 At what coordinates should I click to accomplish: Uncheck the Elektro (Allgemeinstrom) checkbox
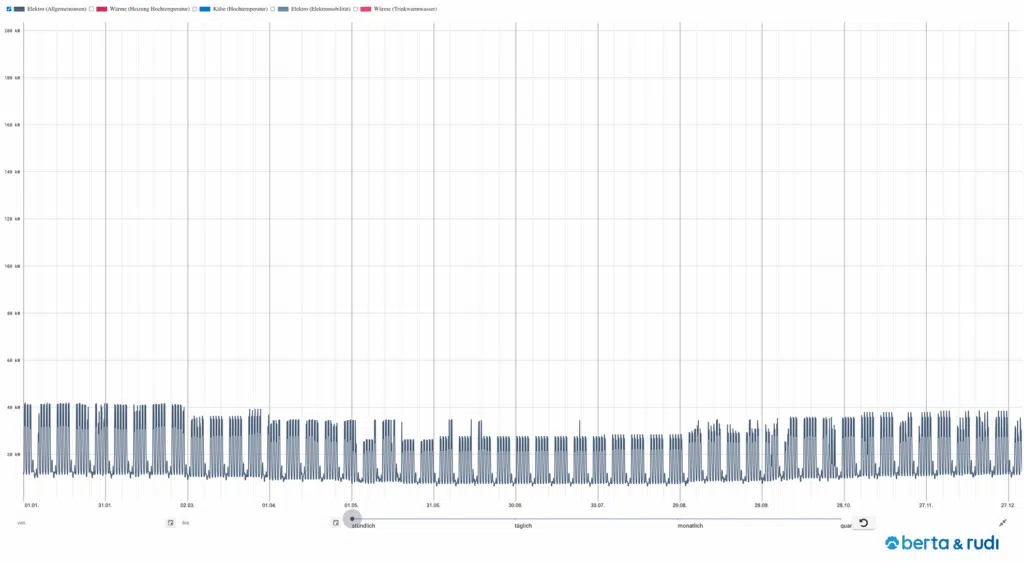tap(9, 9)
